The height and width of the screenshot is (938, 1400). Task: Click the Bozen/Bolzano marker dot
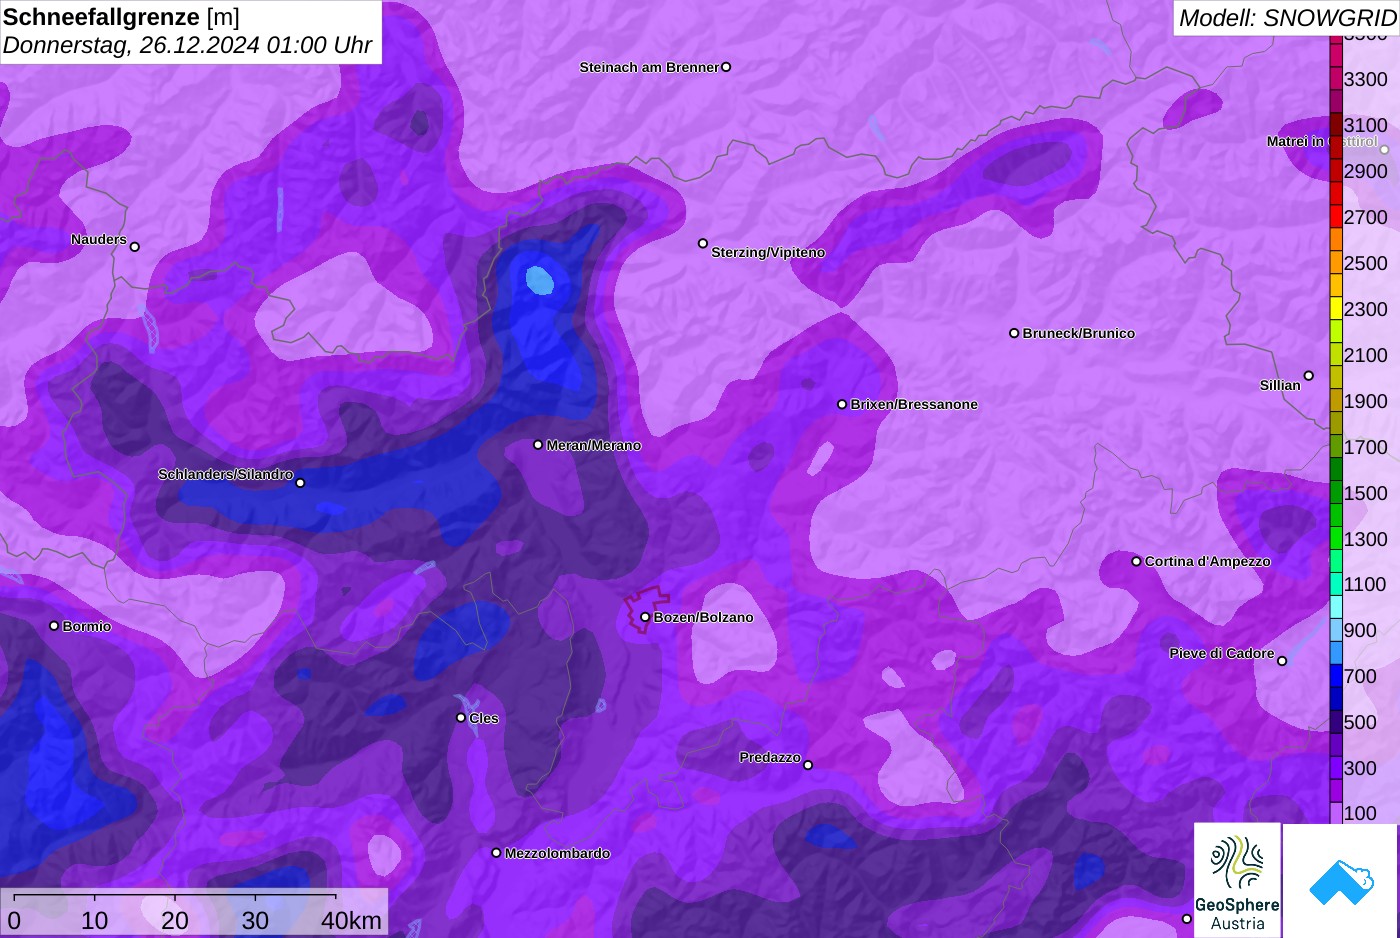[645, 617]
